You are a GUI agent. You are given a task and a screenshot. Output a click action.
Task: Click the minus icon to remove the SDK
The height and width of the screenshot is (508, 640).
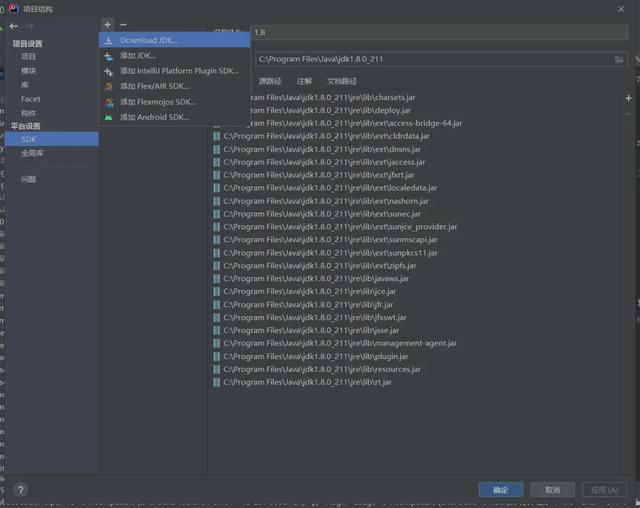point(123,25)
